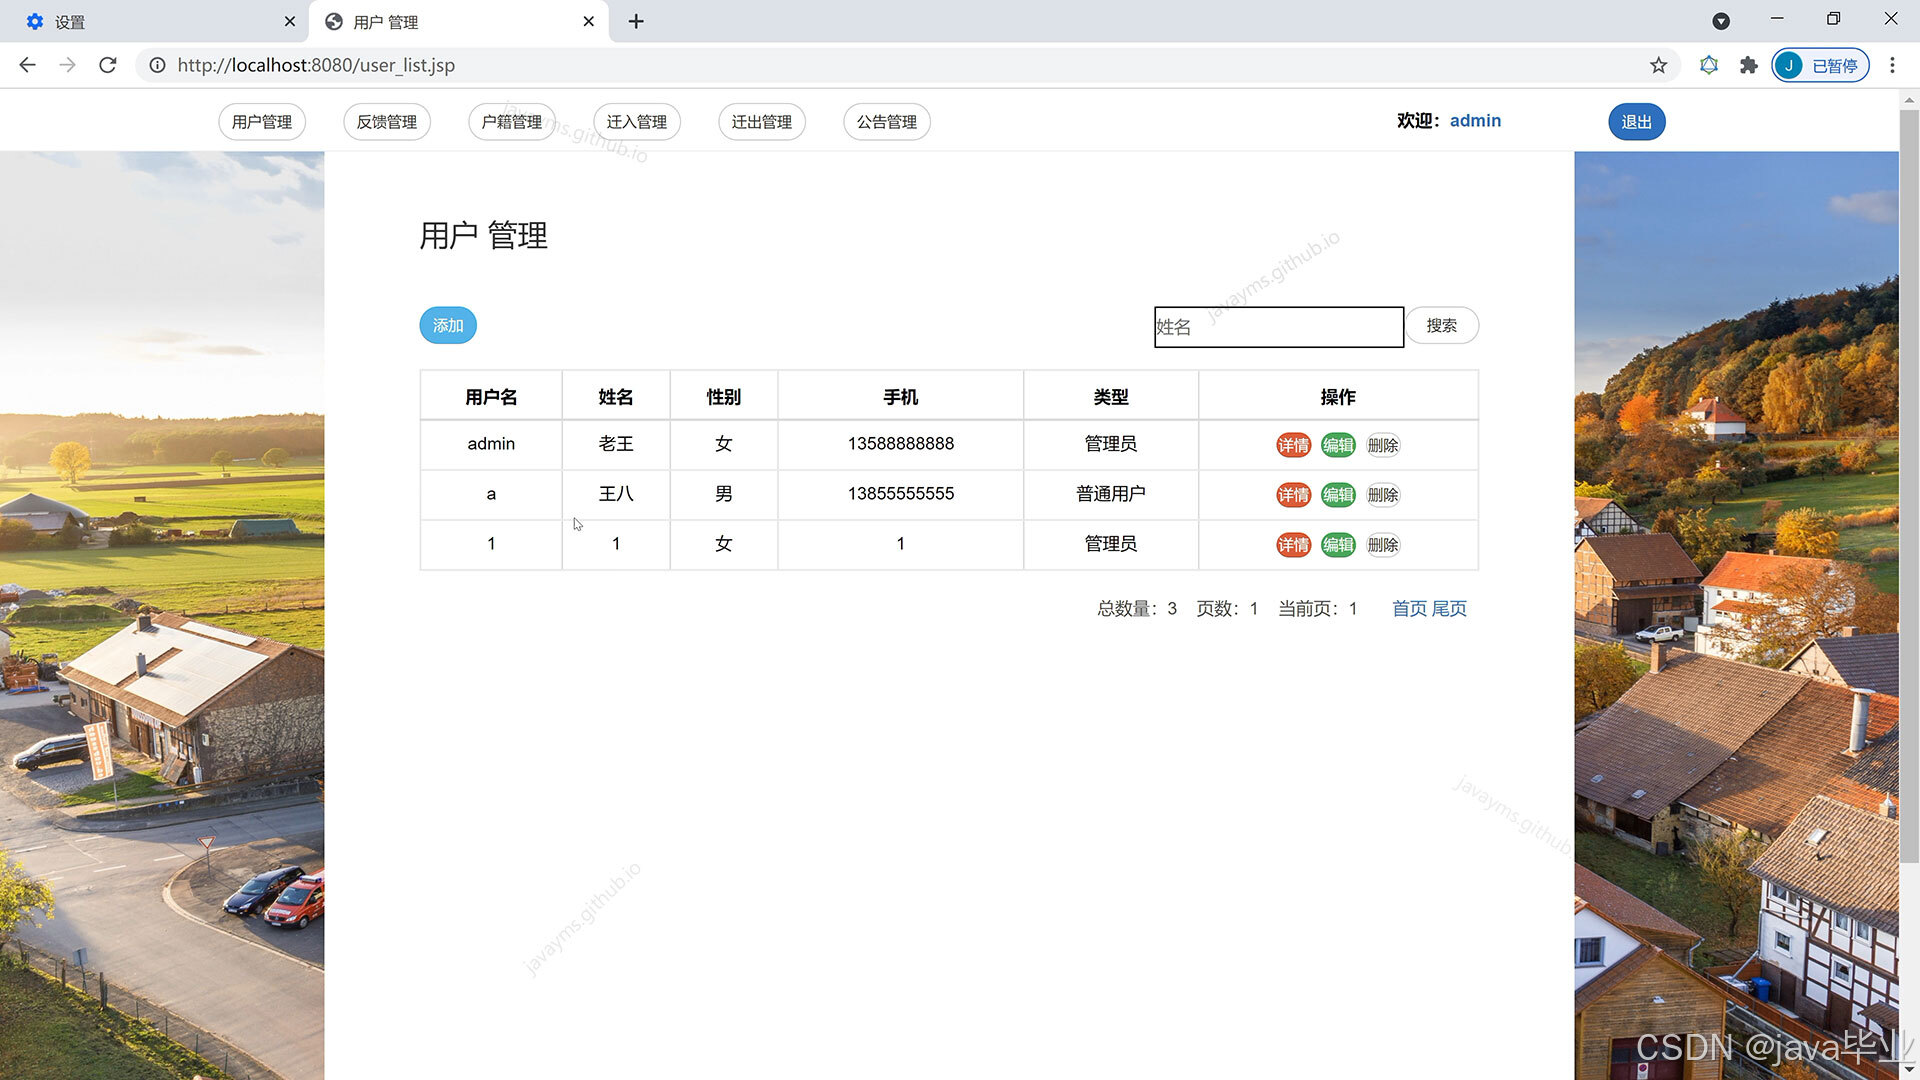Open the 户籍管理 menu
Image resolution: width=1920 pixels, height=1080 pixels.
512,122
